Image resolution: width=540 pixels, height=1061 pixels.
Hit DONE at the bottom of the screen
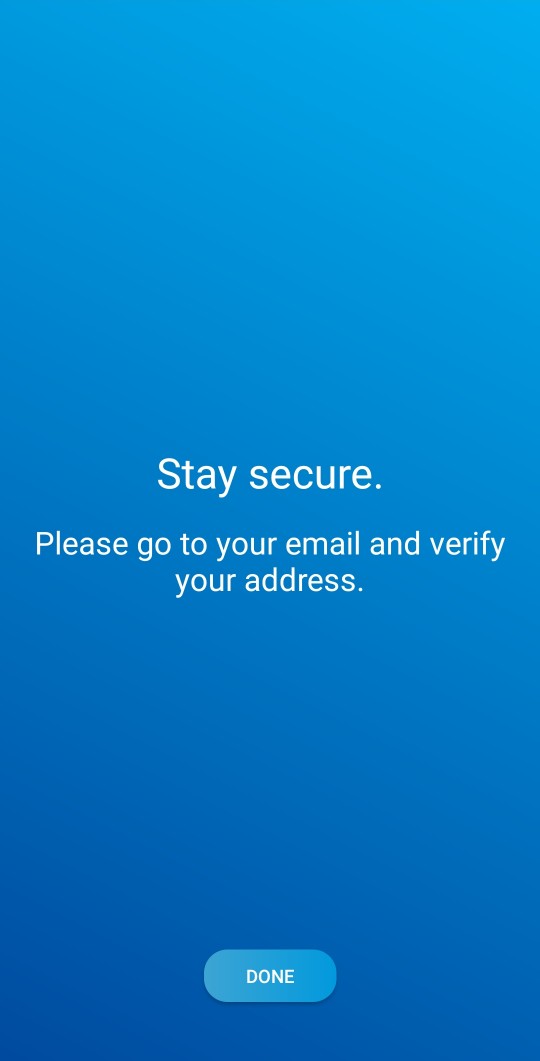click(x=270, y=976)
